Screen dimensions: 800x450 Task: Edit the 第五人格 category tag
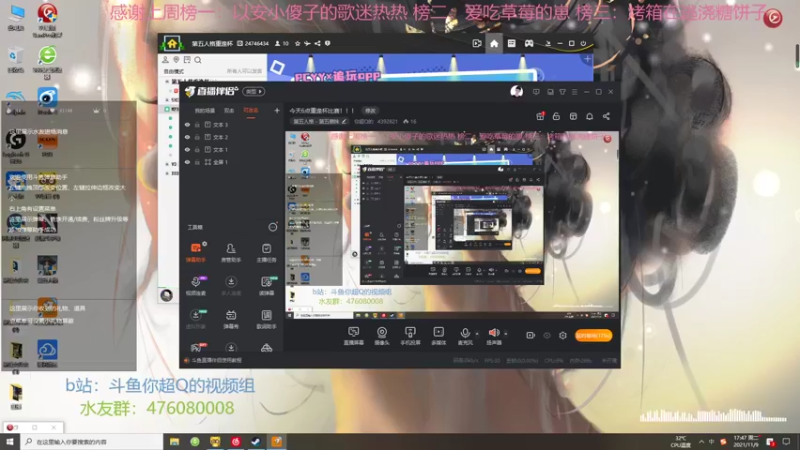click(x=319, y=121)
